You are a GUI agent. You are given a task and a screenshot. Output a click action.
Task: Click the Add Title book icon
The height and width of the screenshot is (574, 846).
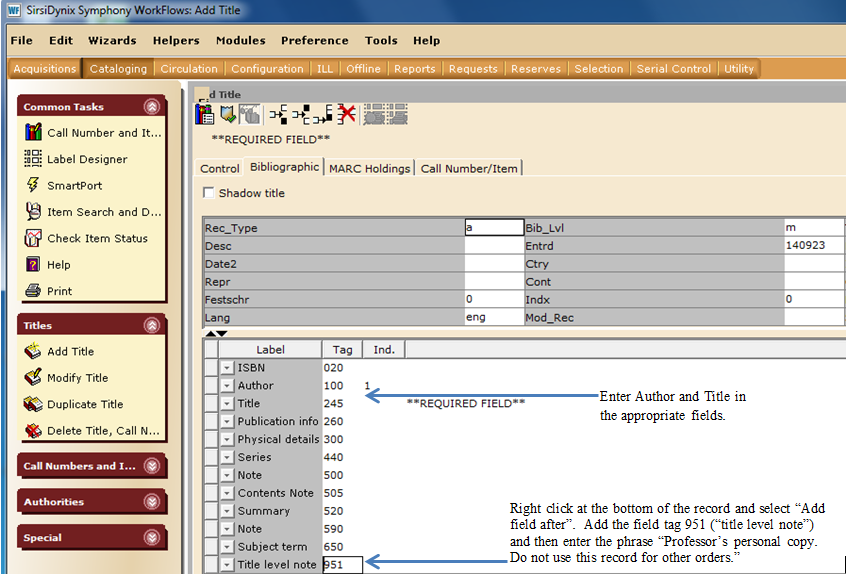pos(33,351)
